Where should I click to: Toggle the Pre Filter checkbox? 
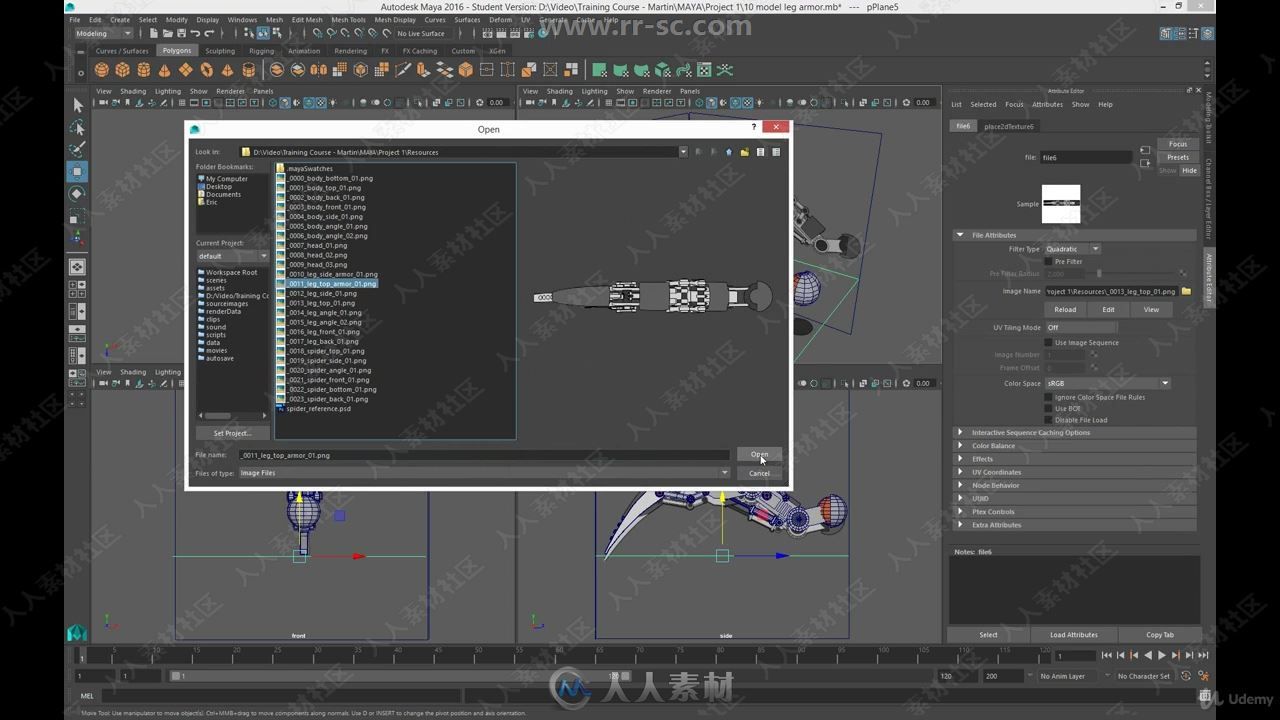1048,261
